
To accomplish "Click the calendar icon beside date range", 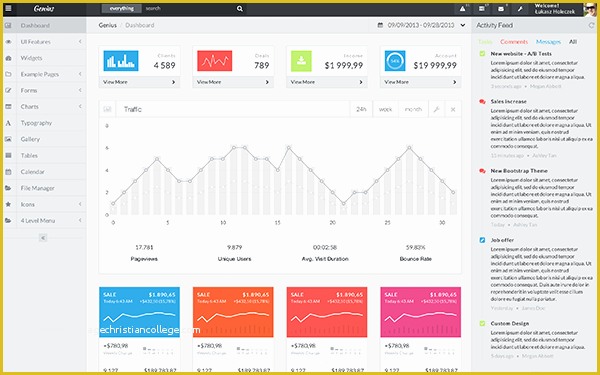I will 380,25.
